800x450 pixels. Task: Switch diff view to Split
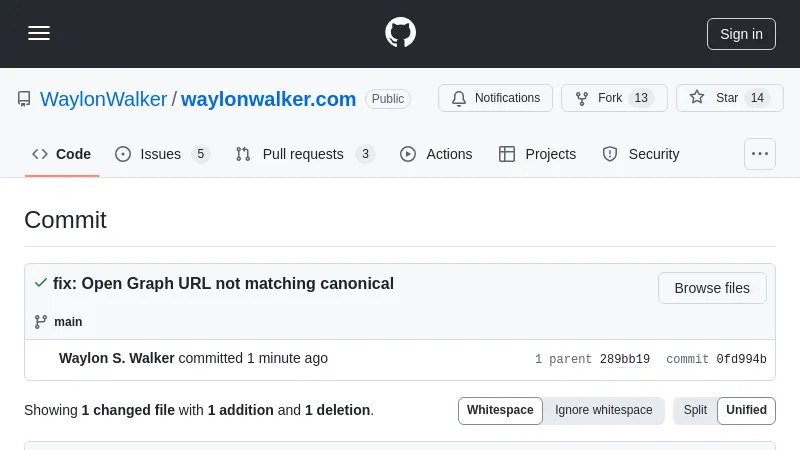pyautogui.click(x=695, y=410)
